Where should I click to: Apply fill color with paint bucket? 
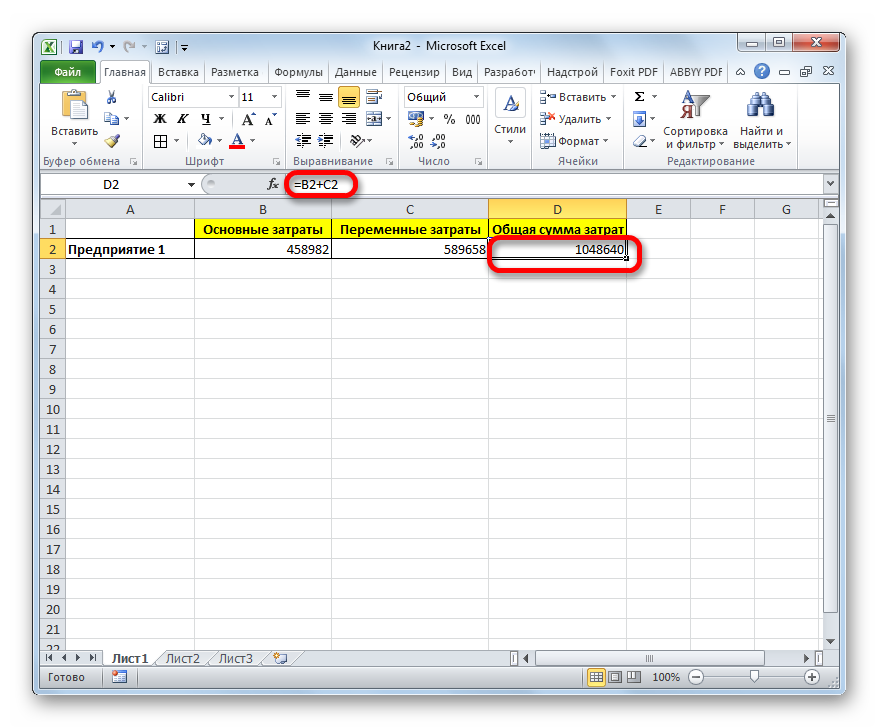click(205, 140)
